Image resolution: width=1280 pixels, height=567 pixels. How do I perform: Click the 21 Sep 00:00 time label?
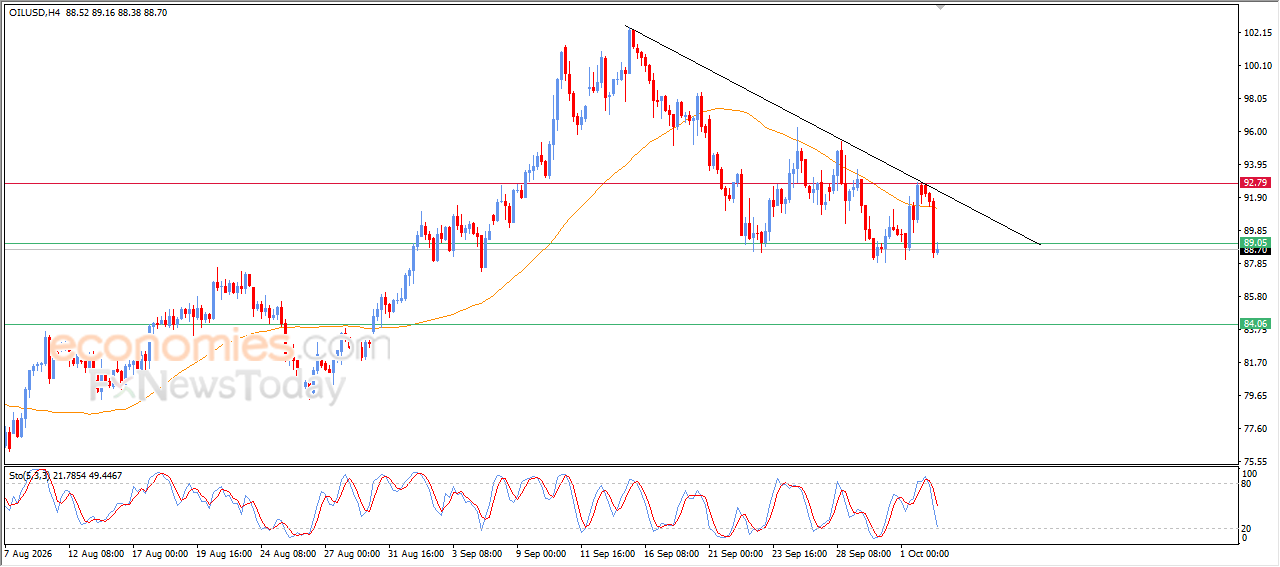pos(735,553)
